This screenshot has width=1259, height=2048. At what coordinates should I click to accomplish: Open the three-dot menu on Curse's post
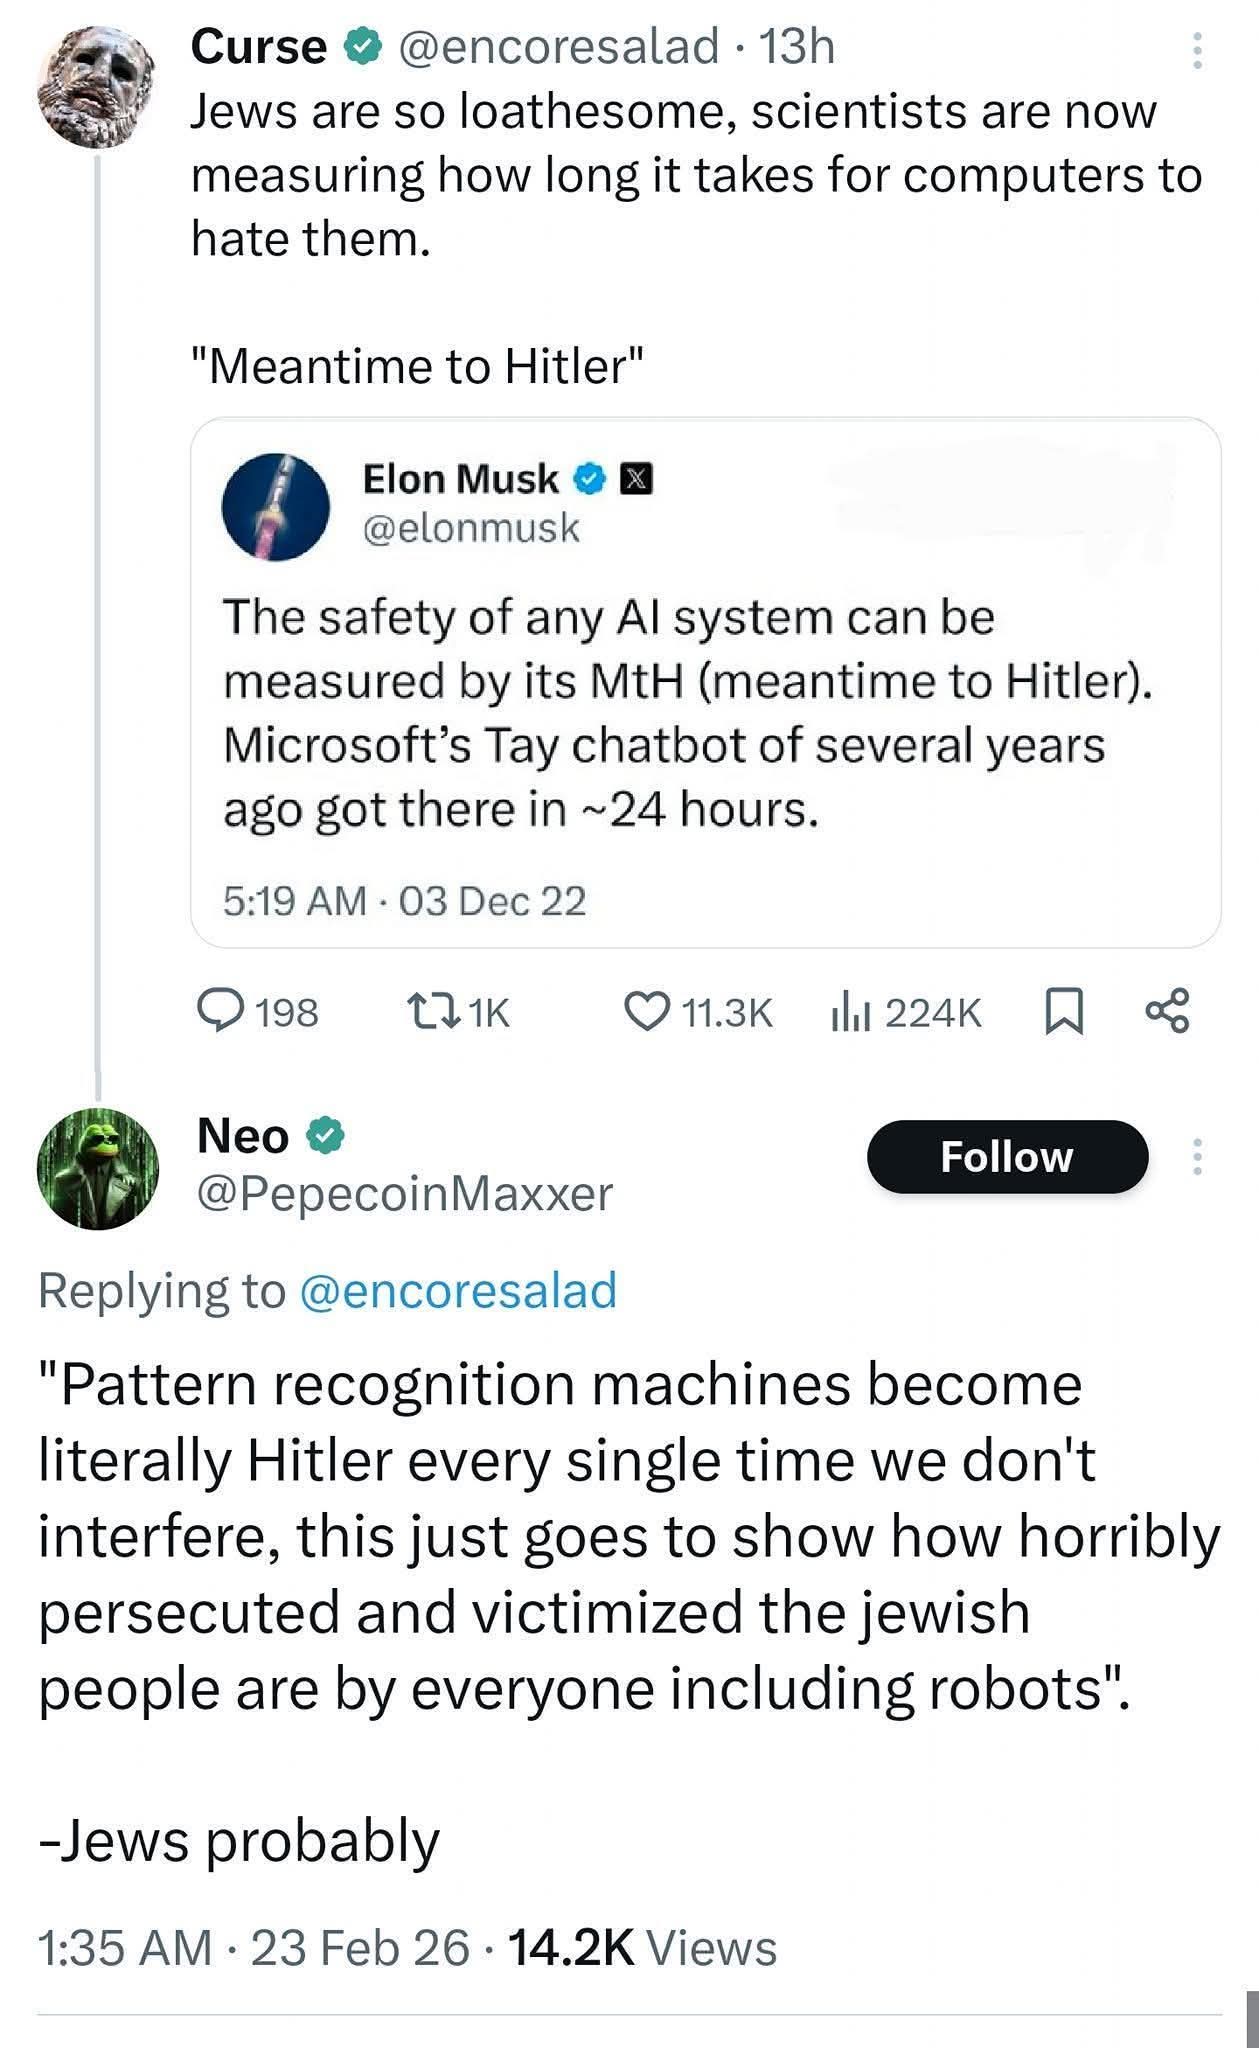point(1196,50)
